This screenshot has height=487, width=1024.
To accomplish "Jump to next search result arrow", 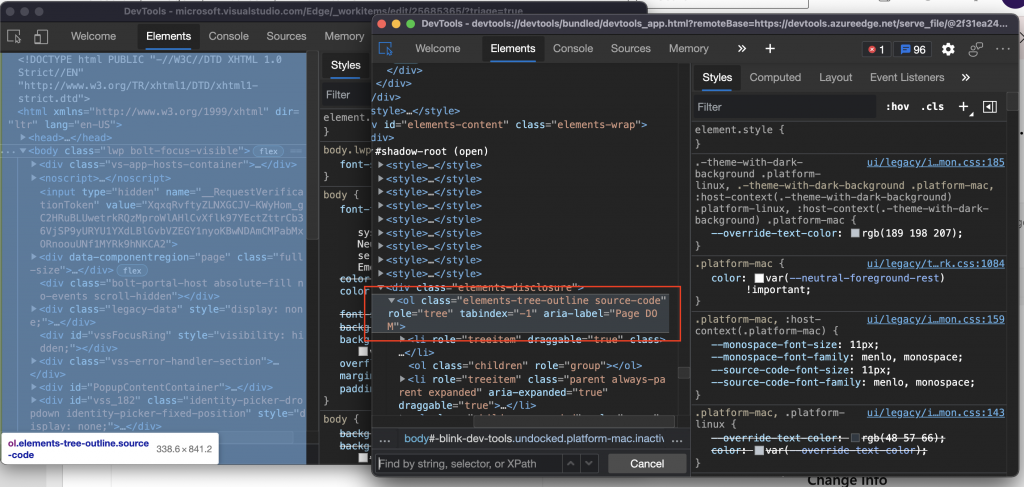I will click(590, 463).
